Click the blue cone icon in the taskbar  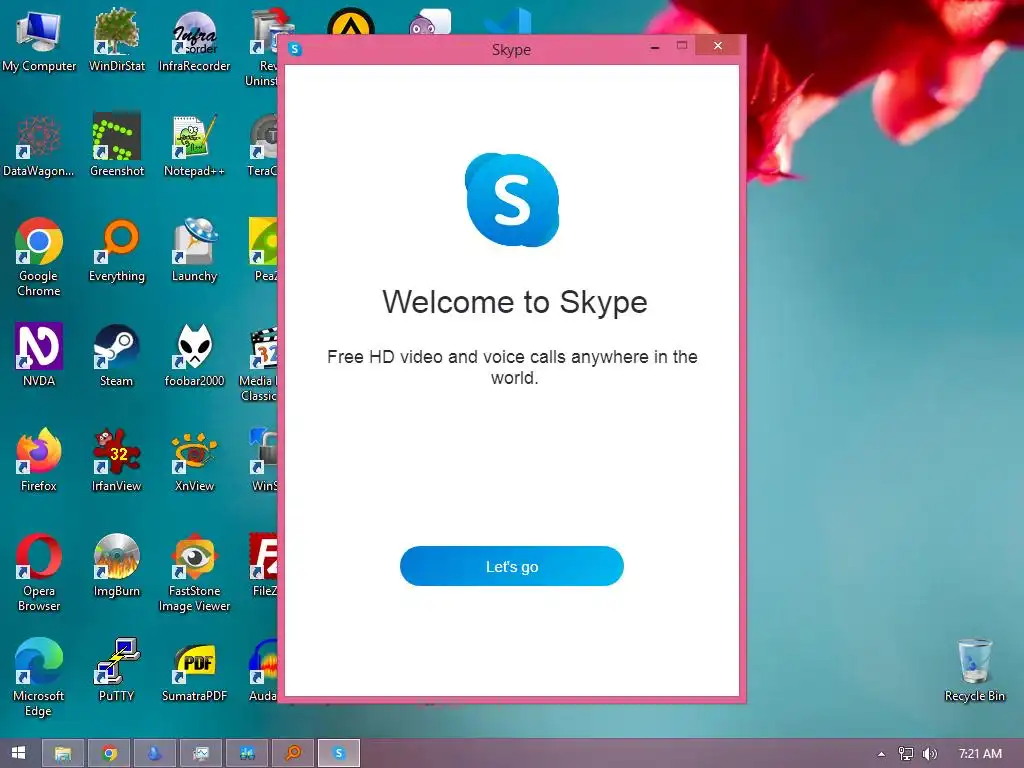coord(155,753)
